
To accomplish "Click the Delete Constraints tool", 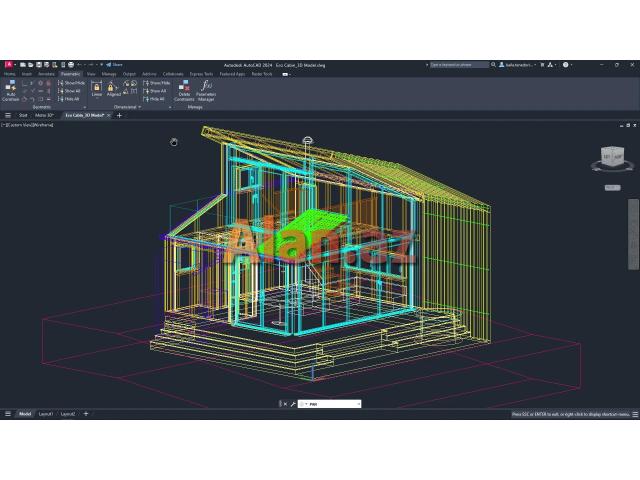I will coord(184,91).
